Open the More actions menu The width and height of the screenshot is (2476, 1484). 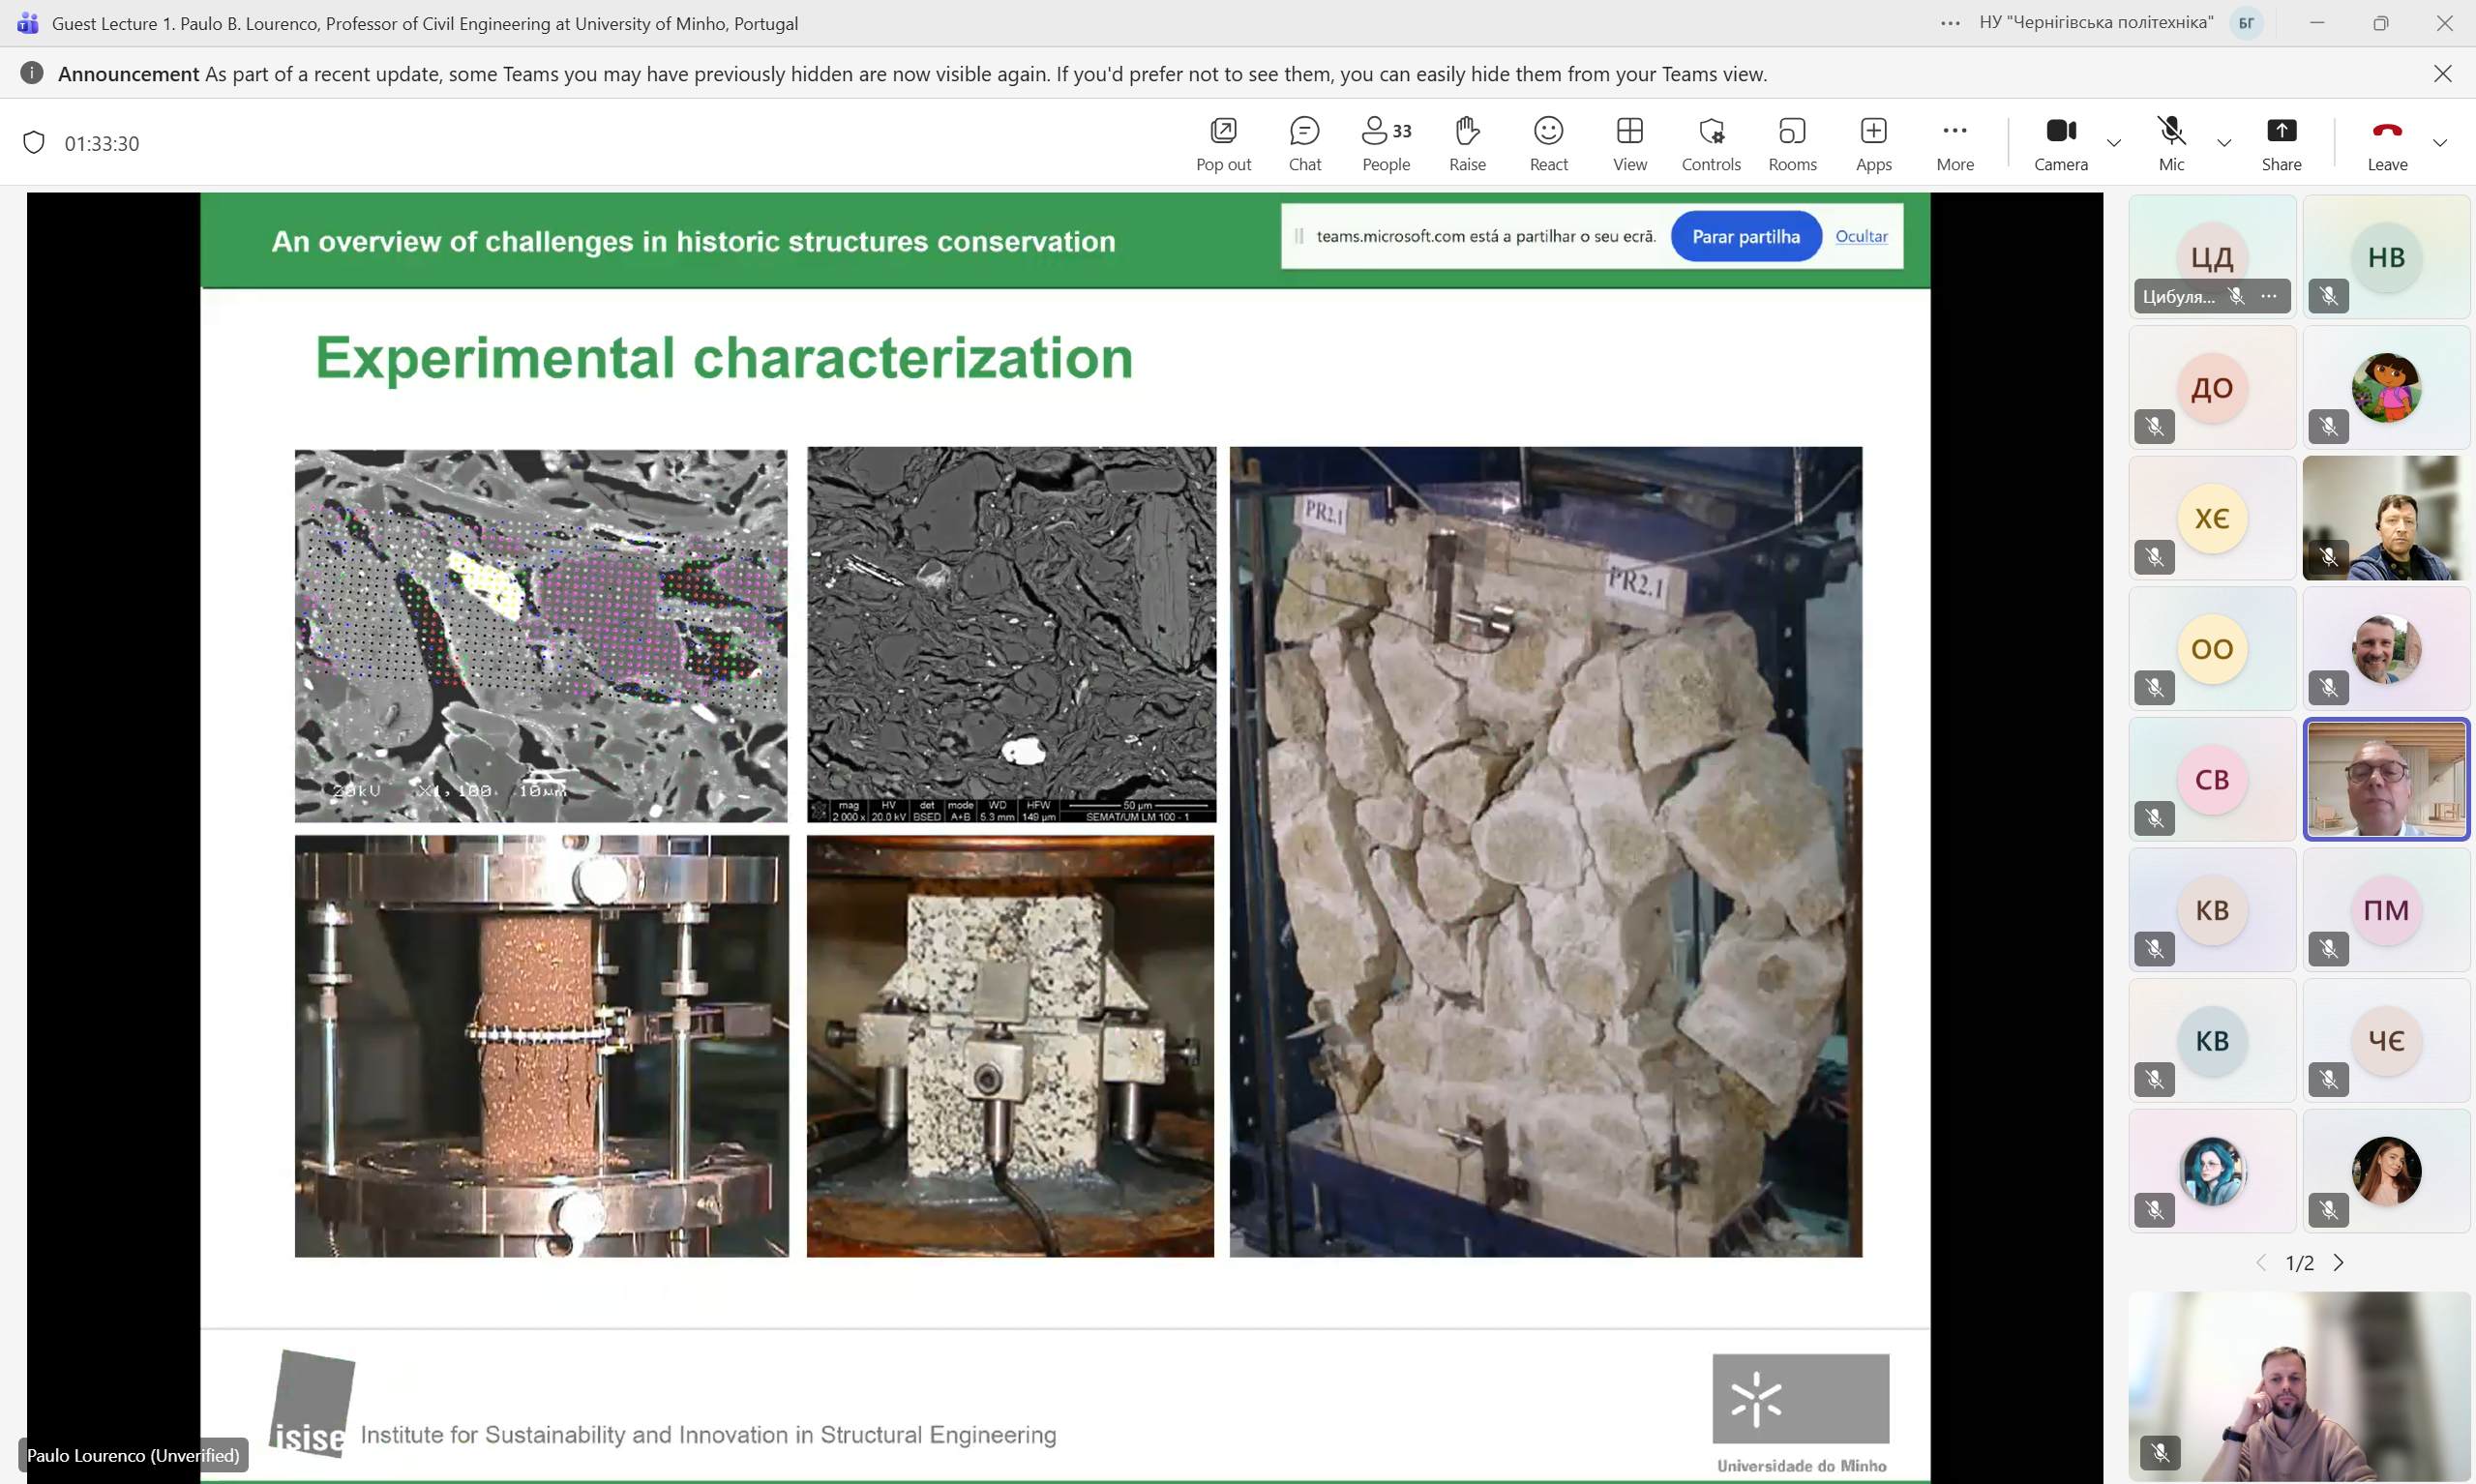pos(1954,143)
